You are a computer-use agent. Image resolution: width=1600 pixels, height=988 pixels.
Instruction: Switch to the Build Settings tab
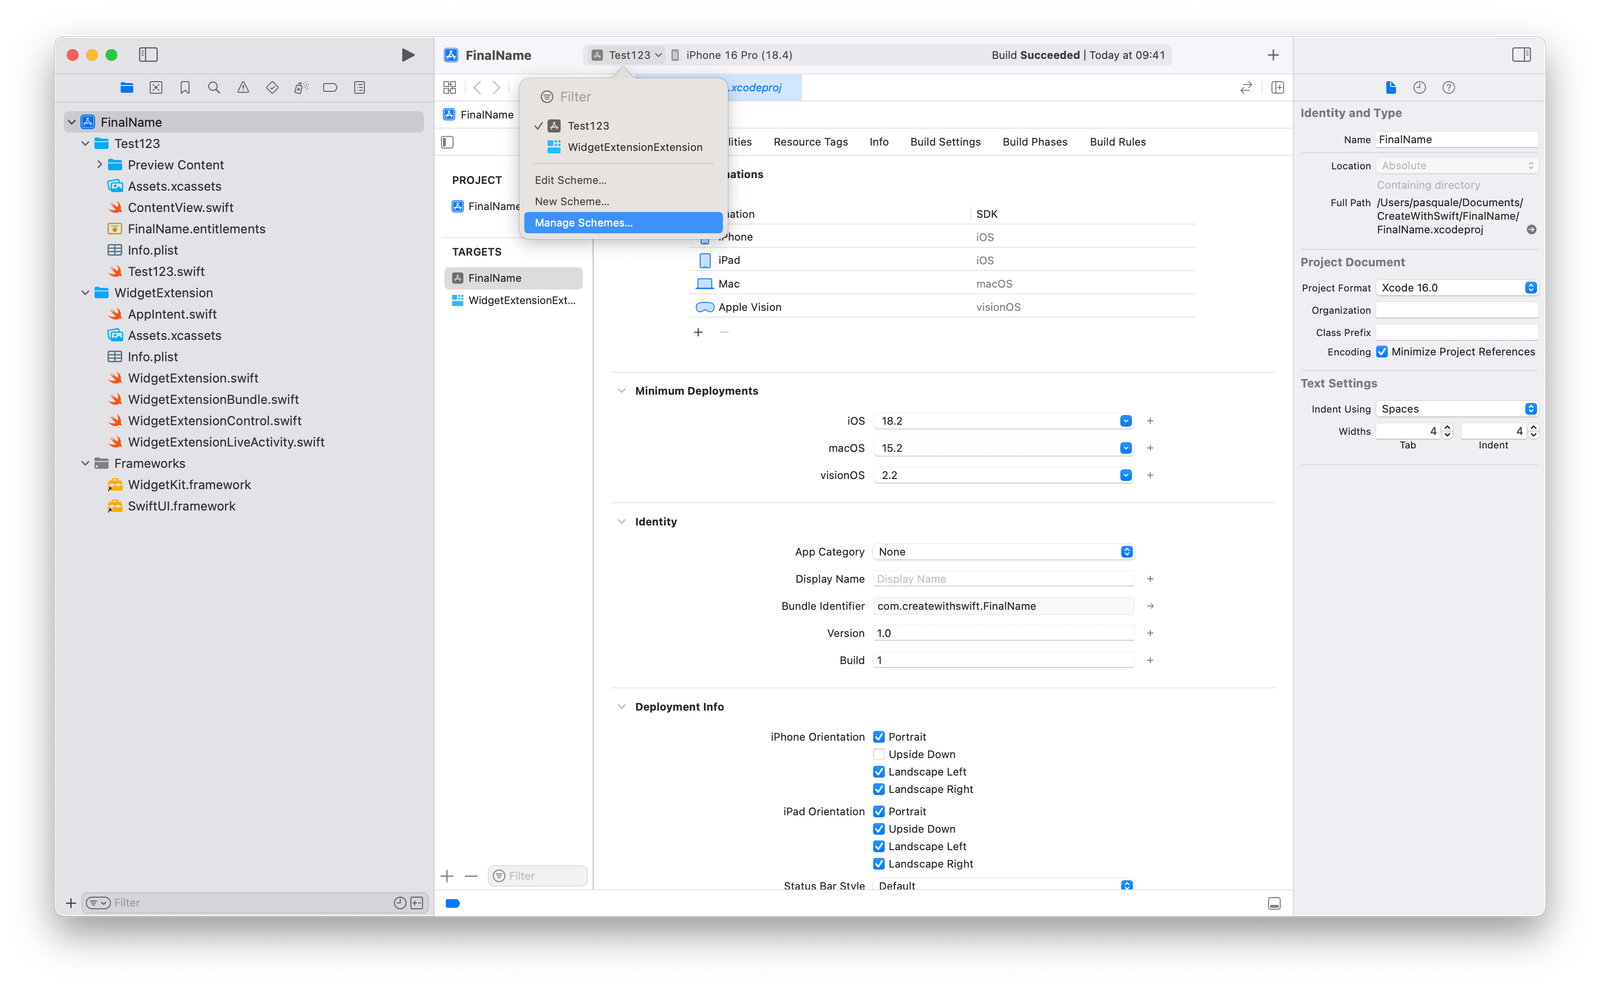click(x=944, y=141)
